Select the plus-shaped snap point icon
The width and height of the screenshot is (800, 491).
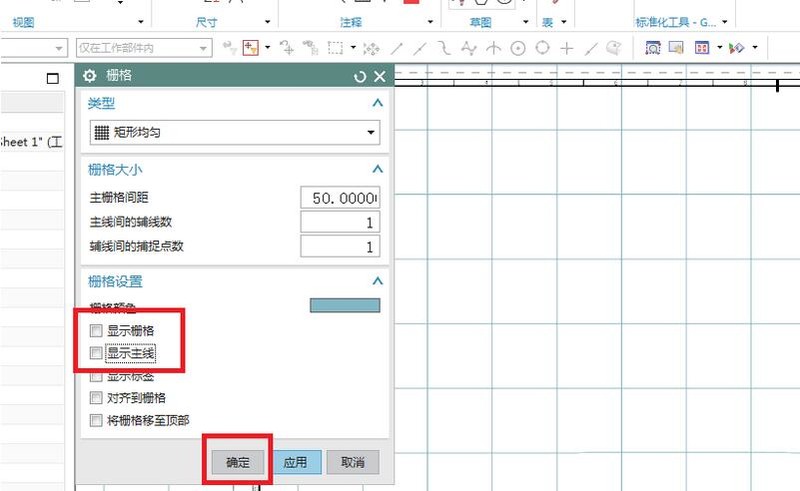point(567,48)
